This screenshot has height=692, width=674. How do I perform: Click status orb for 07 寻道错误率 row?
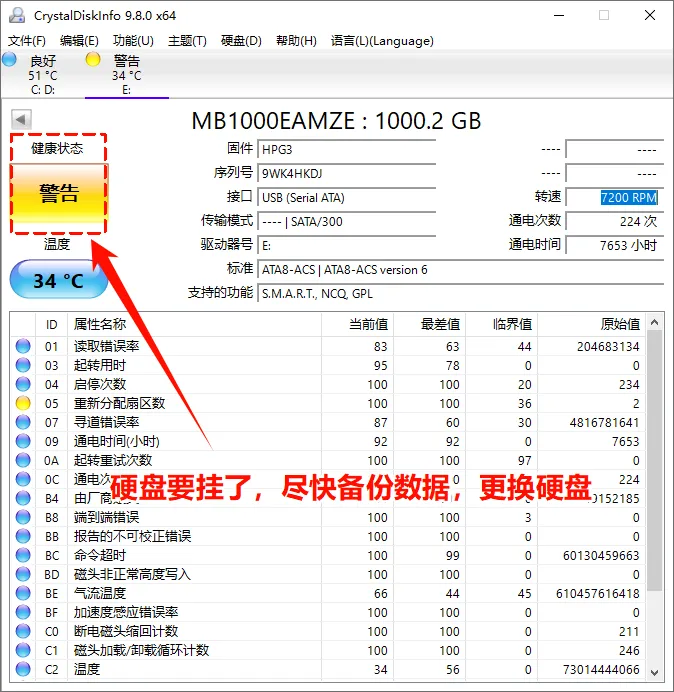point(23,422)
